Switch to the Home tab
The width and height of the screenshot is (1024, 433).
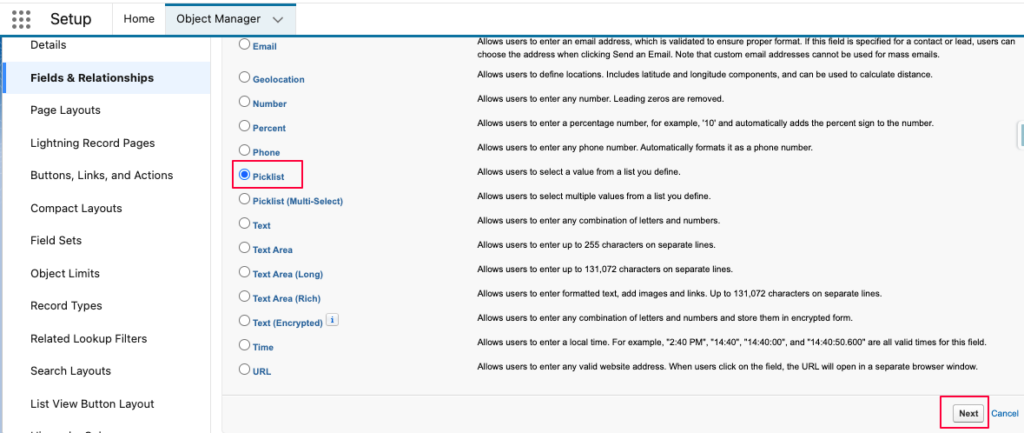[x=138, y=19]
